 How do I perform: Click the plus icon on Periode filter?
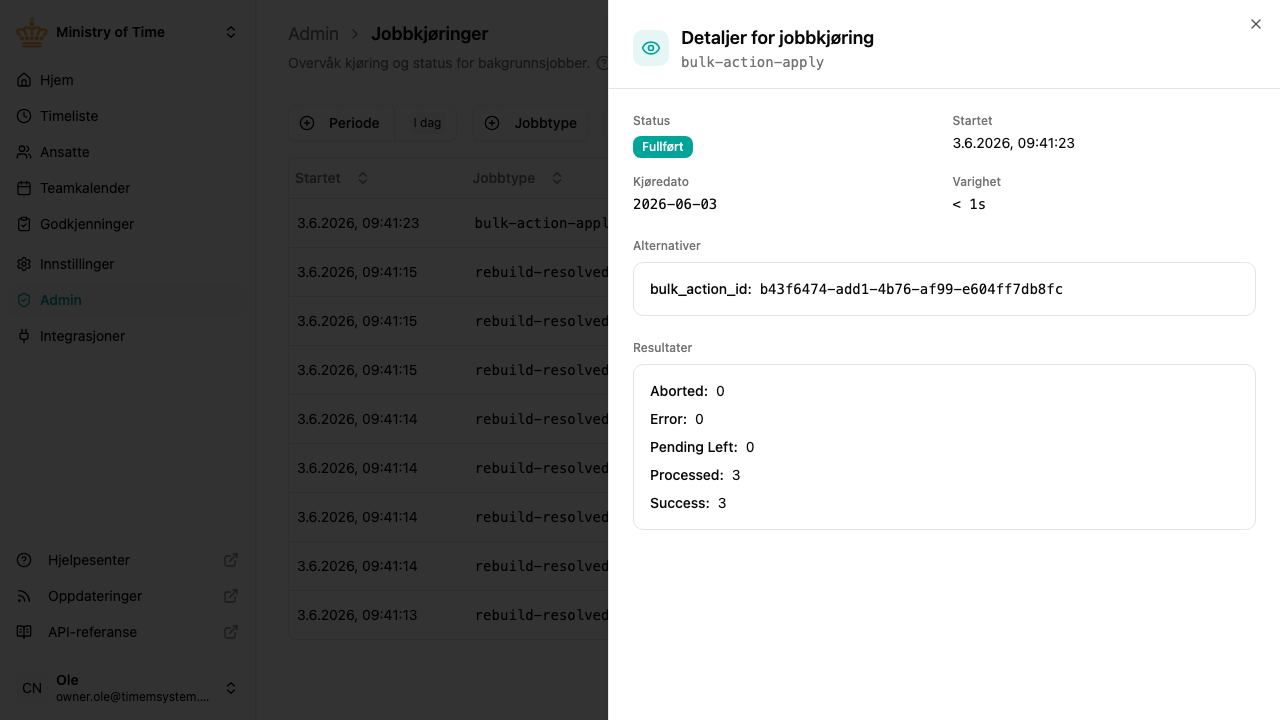tap(307, 123)
